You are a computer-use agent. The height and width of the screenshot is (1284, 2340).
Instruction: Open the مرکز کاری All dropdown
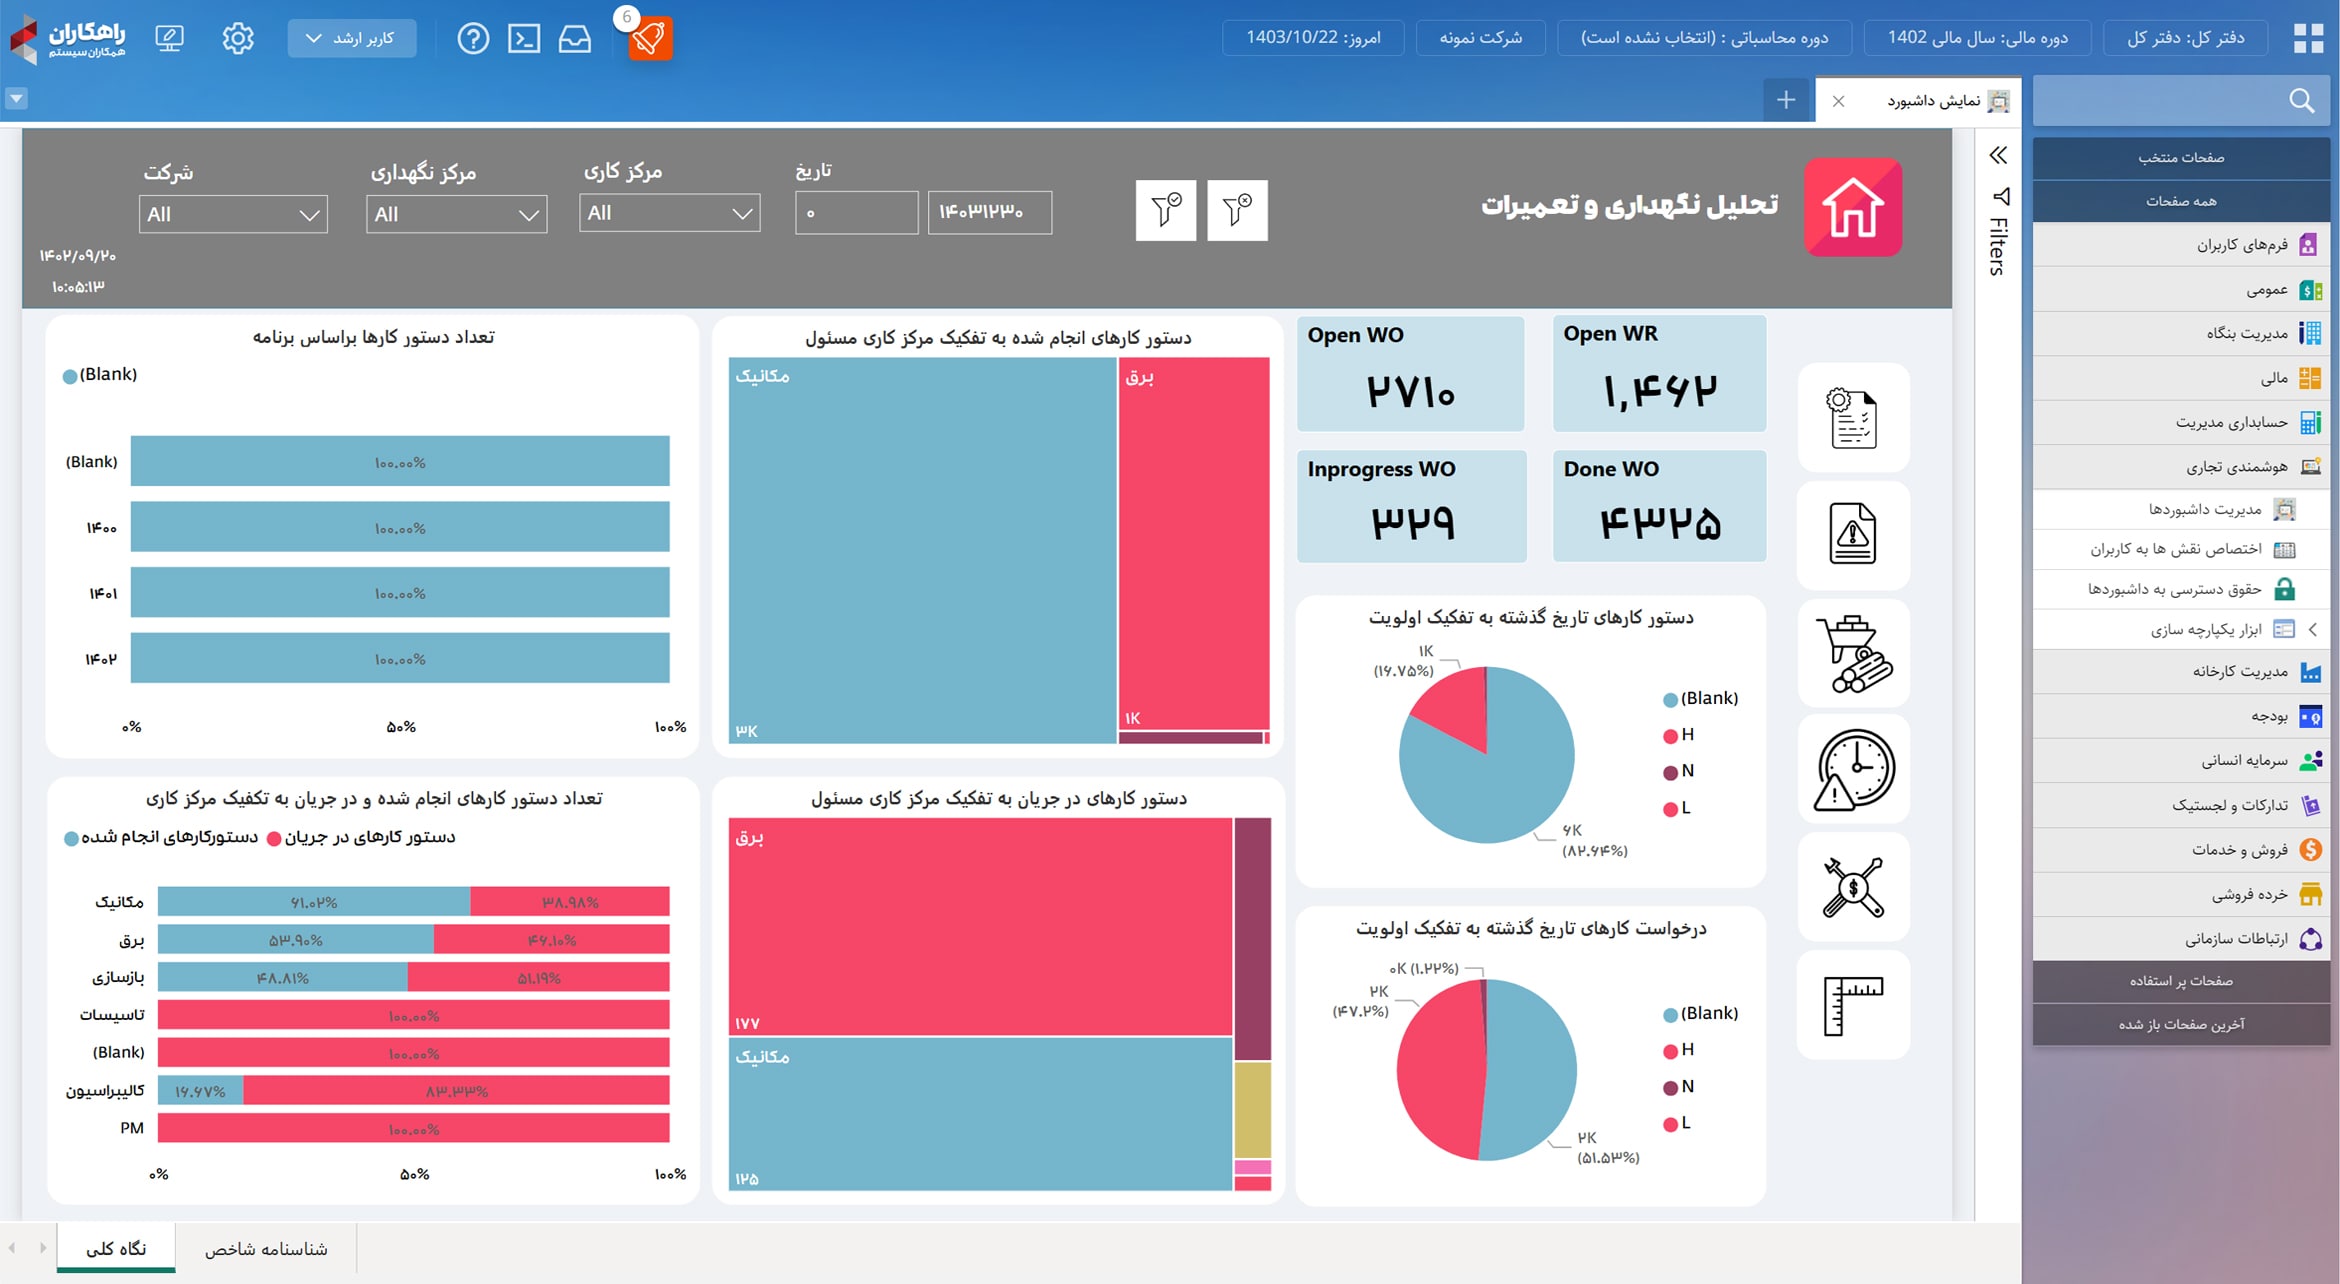tap(669, 213)
